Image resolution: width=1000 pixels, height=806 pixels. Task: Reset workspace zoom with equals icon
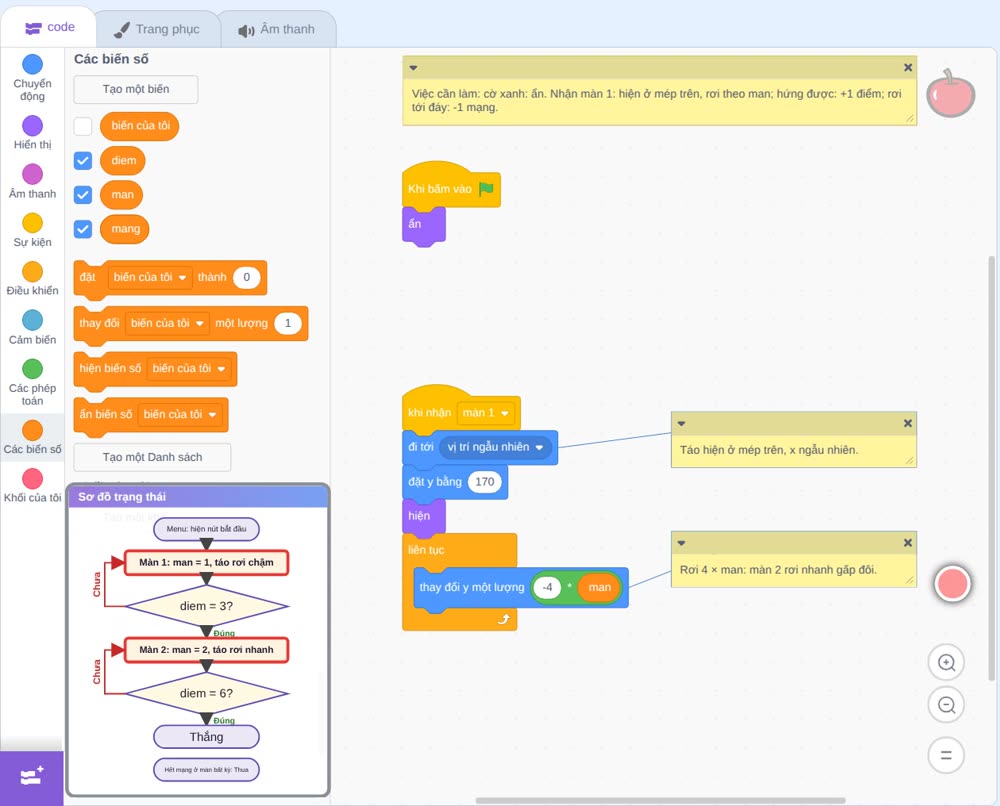tap(946, 756)
